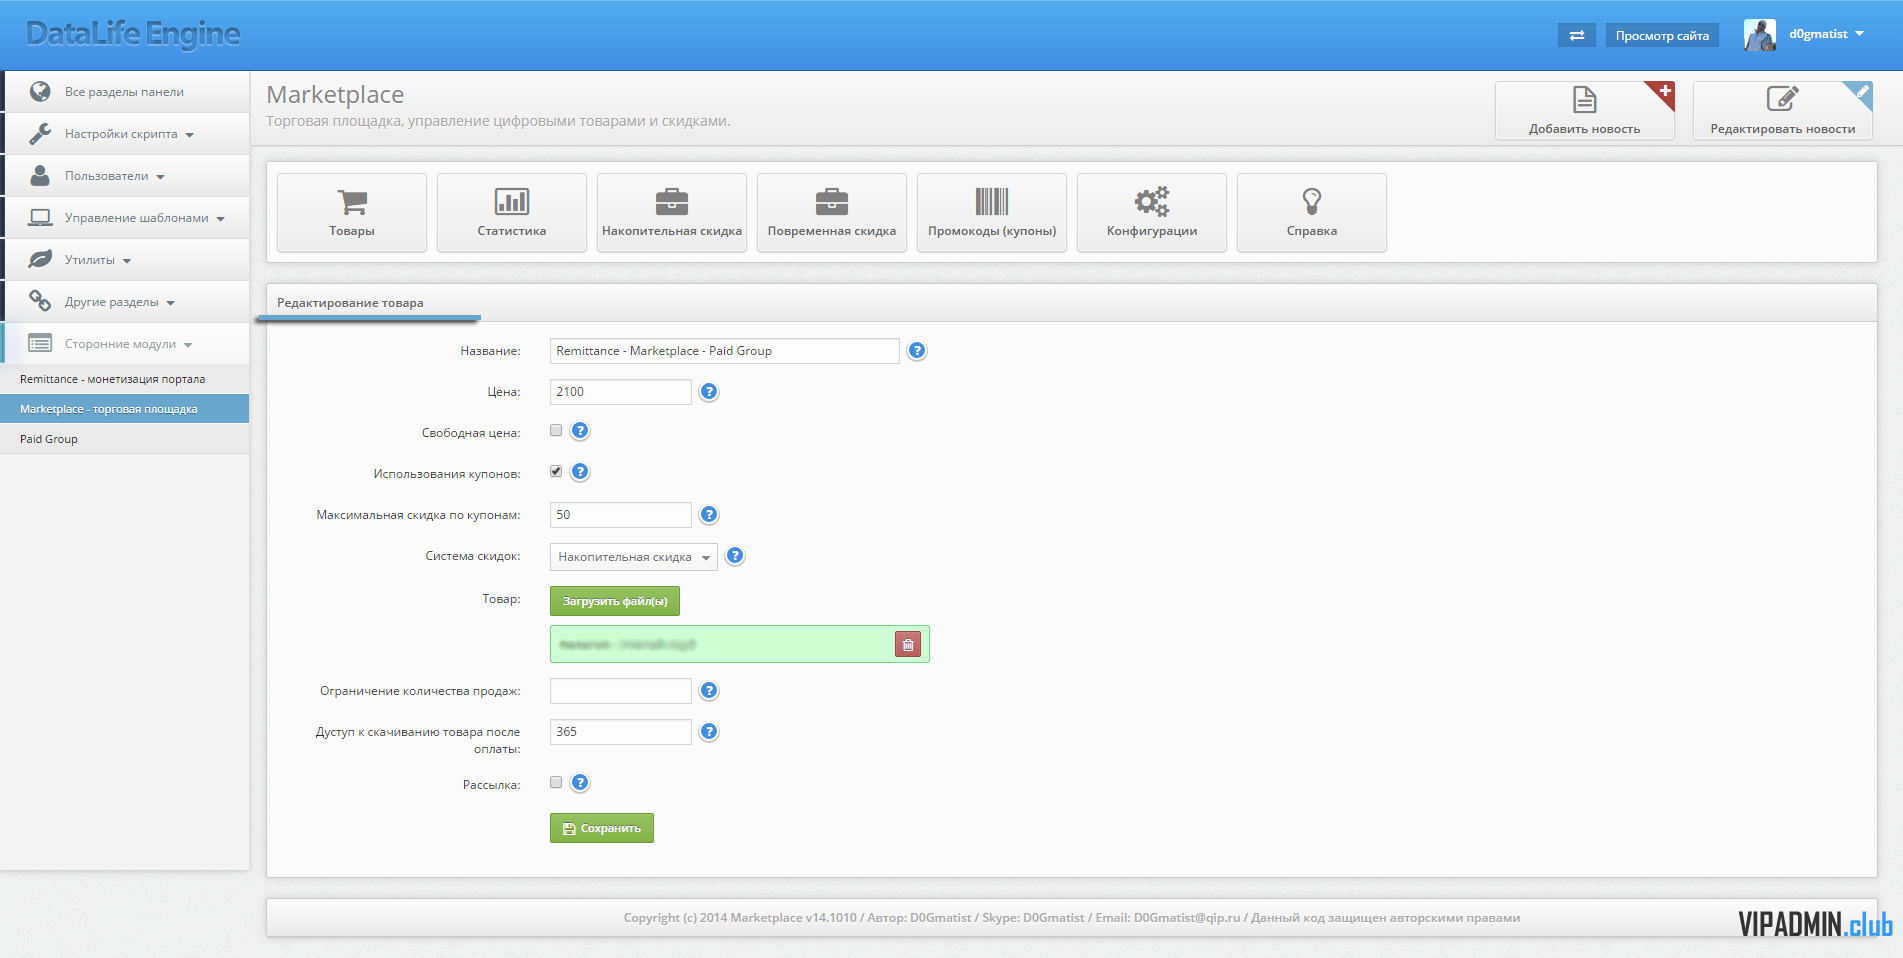Click the Редактирование товара tab header

point(350,303)
